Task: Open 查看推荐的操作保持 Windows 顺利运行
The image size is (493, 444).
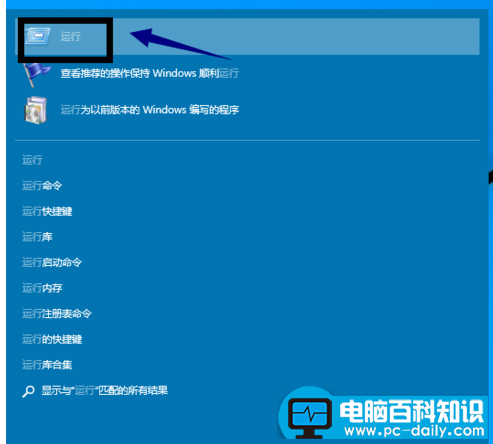Action: pyautogui.click(x=149, y=73)
